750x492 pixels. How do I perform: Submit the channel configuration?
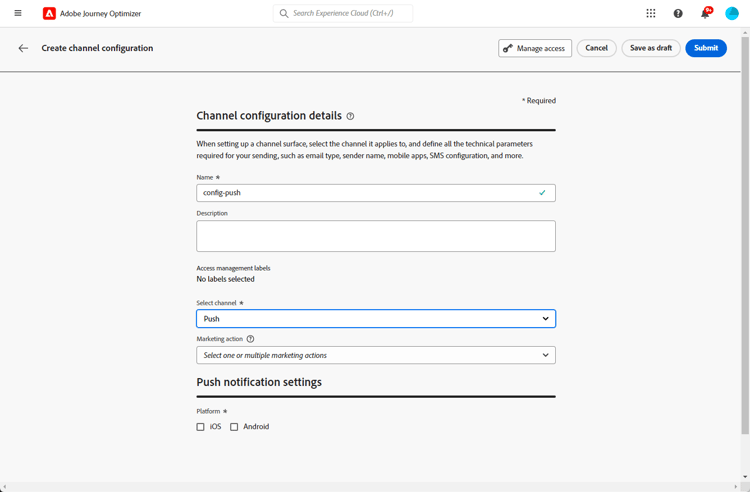706,48
